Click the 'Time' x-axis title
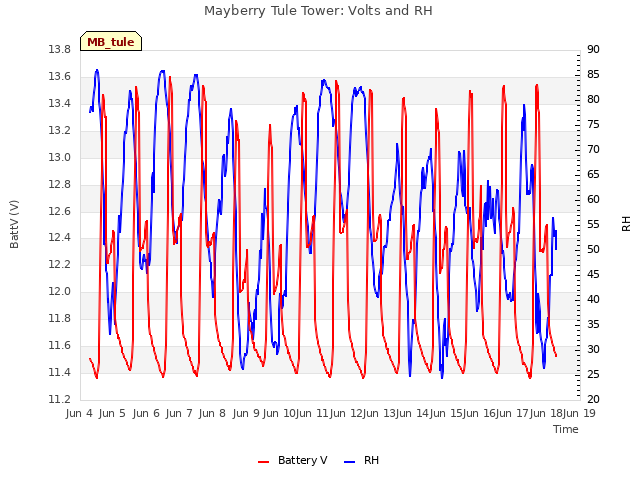Viewport: 640px width, 480px height. pos(566,429)
